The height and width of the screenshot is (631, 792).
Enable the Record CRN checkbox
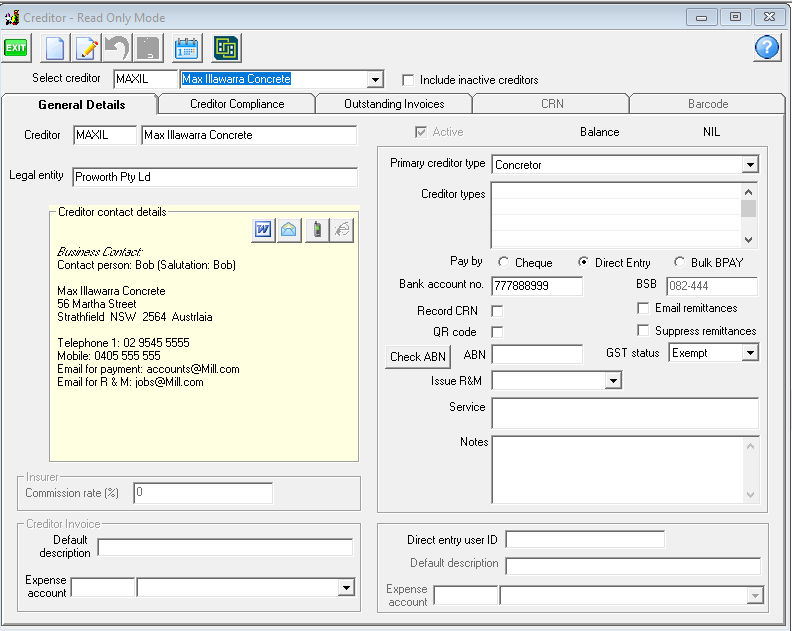pos(497,312)
